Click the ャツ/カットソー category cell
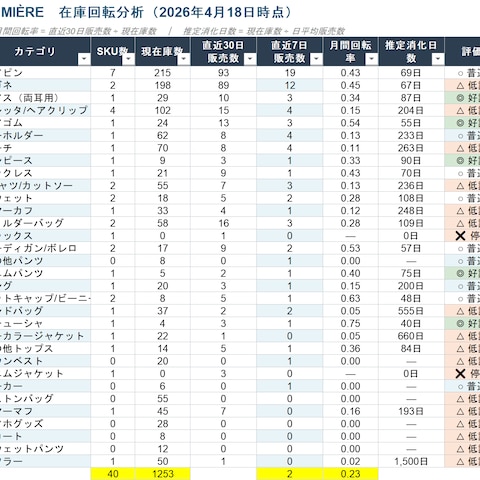 click(45, 185)
